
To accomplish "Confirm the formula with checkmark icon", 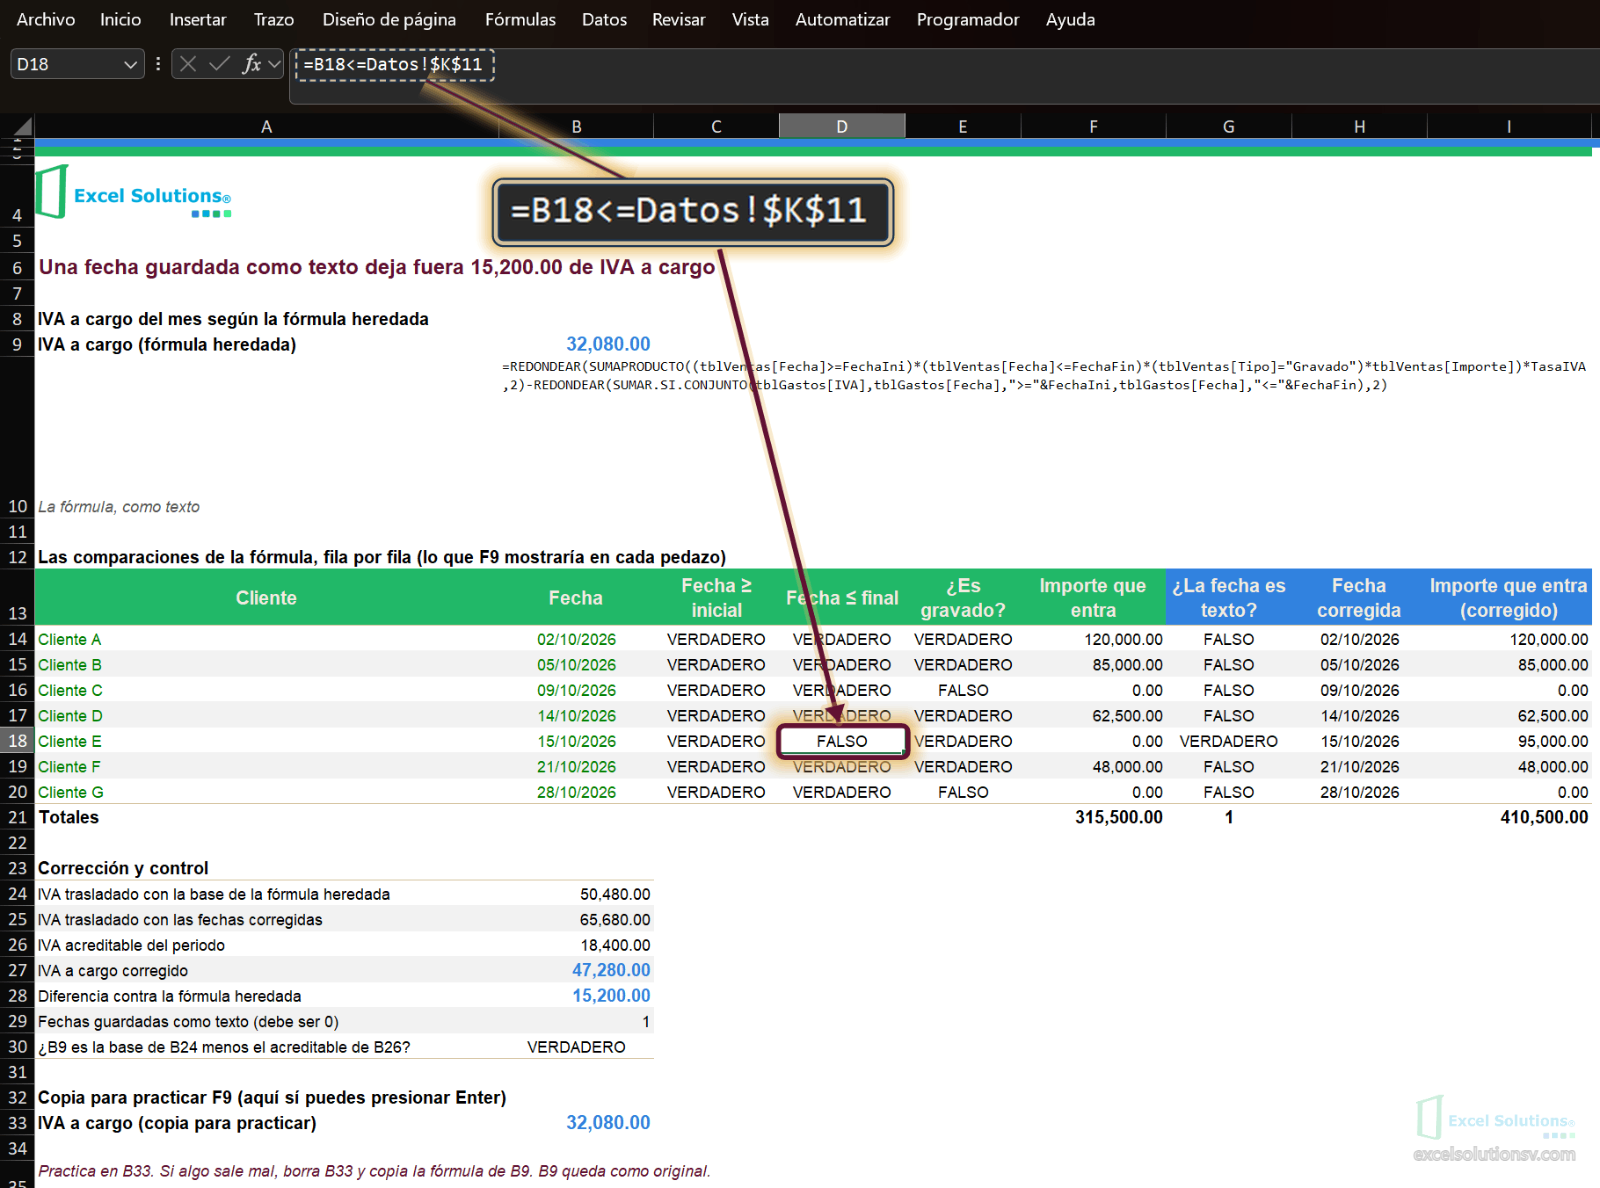I will click(x=219, y=64).
